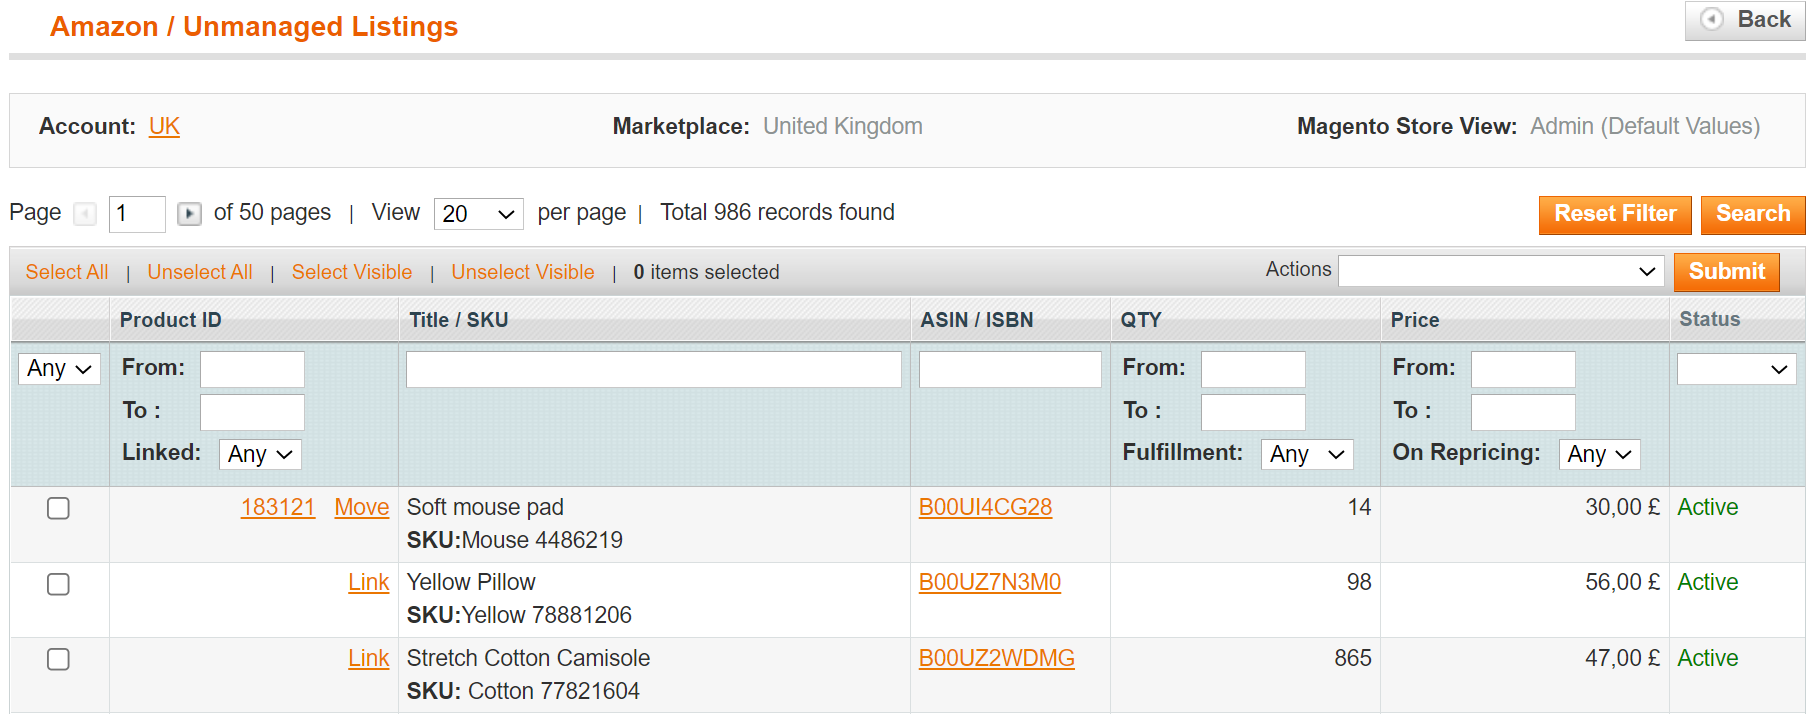This screenshot has width=1820, height=714.
Task: Tick checkbox for Yellow Pillow row
Action: point(59,584)
